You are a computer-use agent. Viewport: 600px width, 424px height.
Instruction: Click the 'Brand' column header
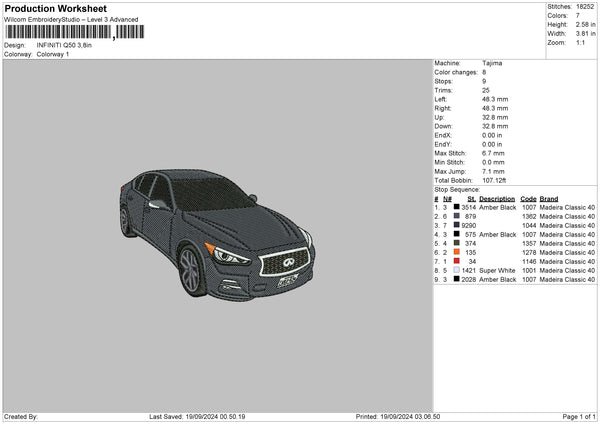click(x=549, y=199)
